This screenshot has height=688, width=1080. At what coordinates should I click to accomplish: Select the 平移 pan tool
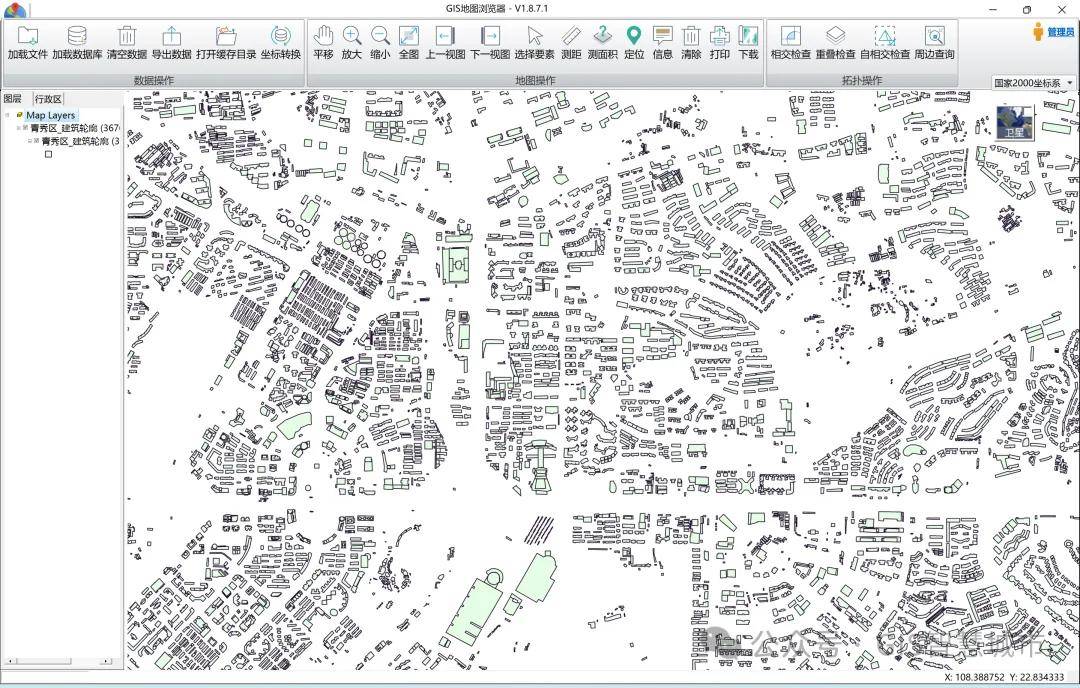pos(323,42)
